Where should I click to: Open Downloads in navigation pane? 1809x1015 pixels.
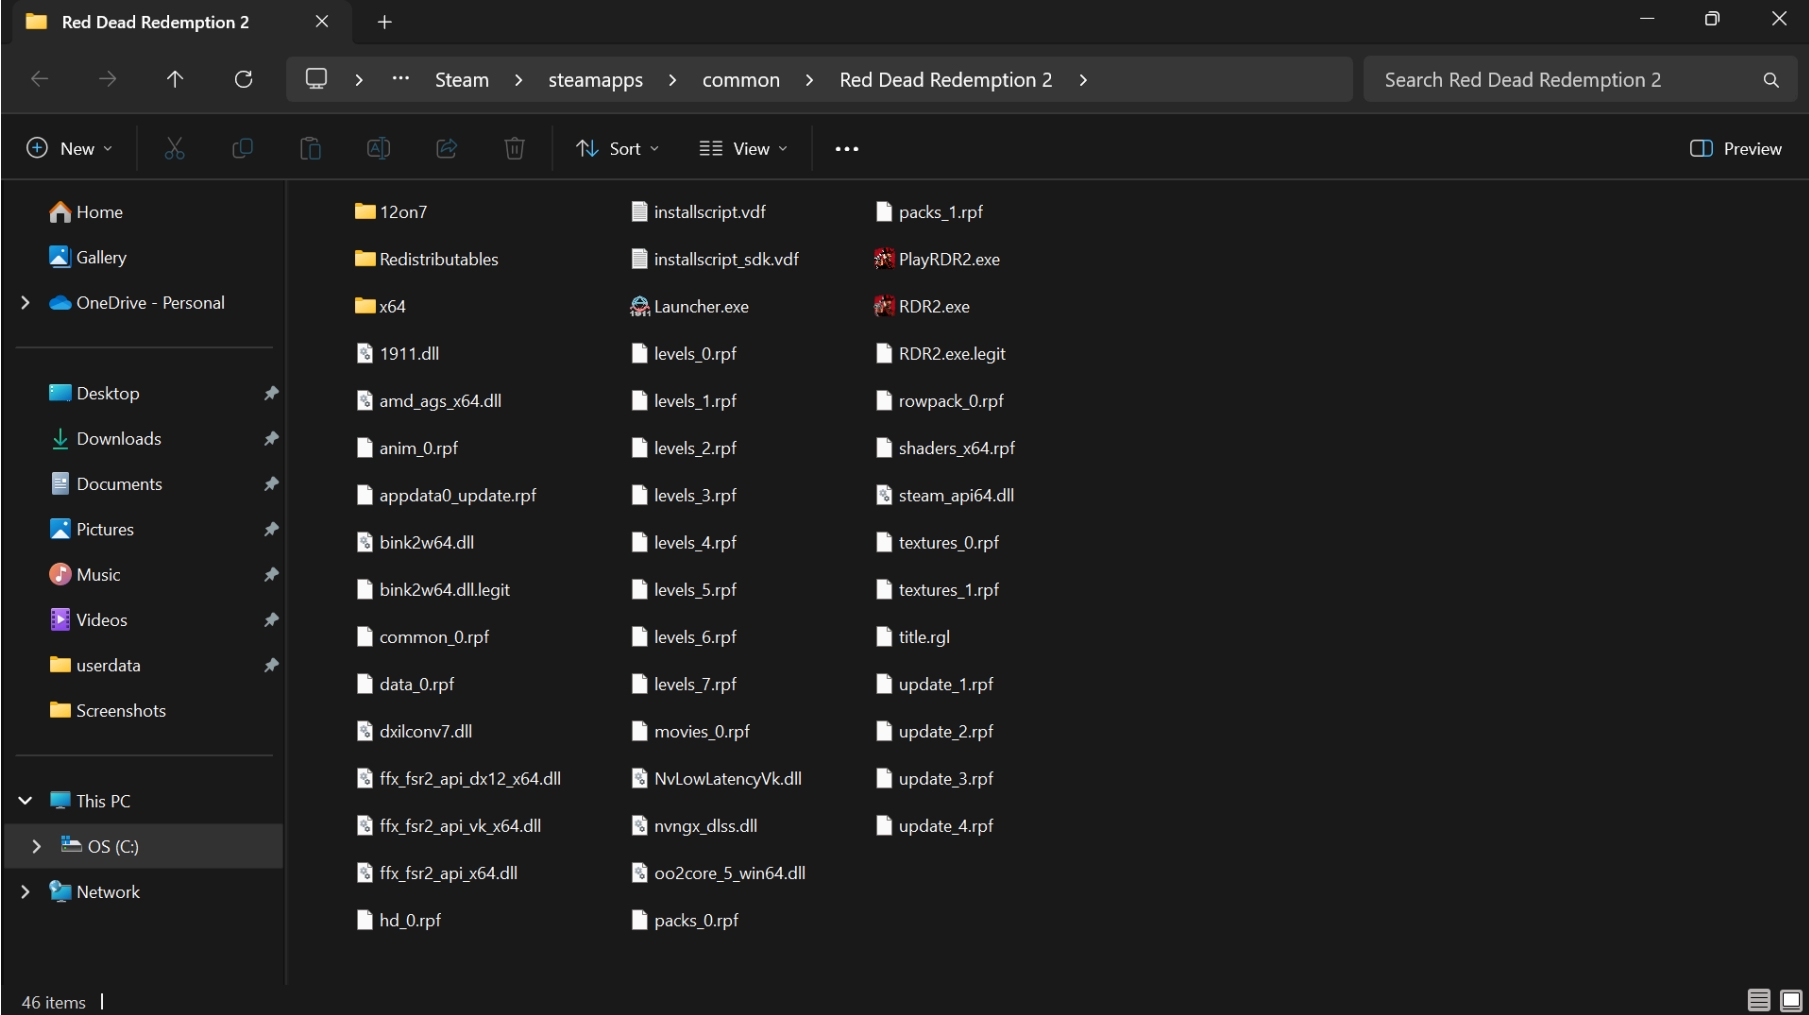click(x=105, y=438)
